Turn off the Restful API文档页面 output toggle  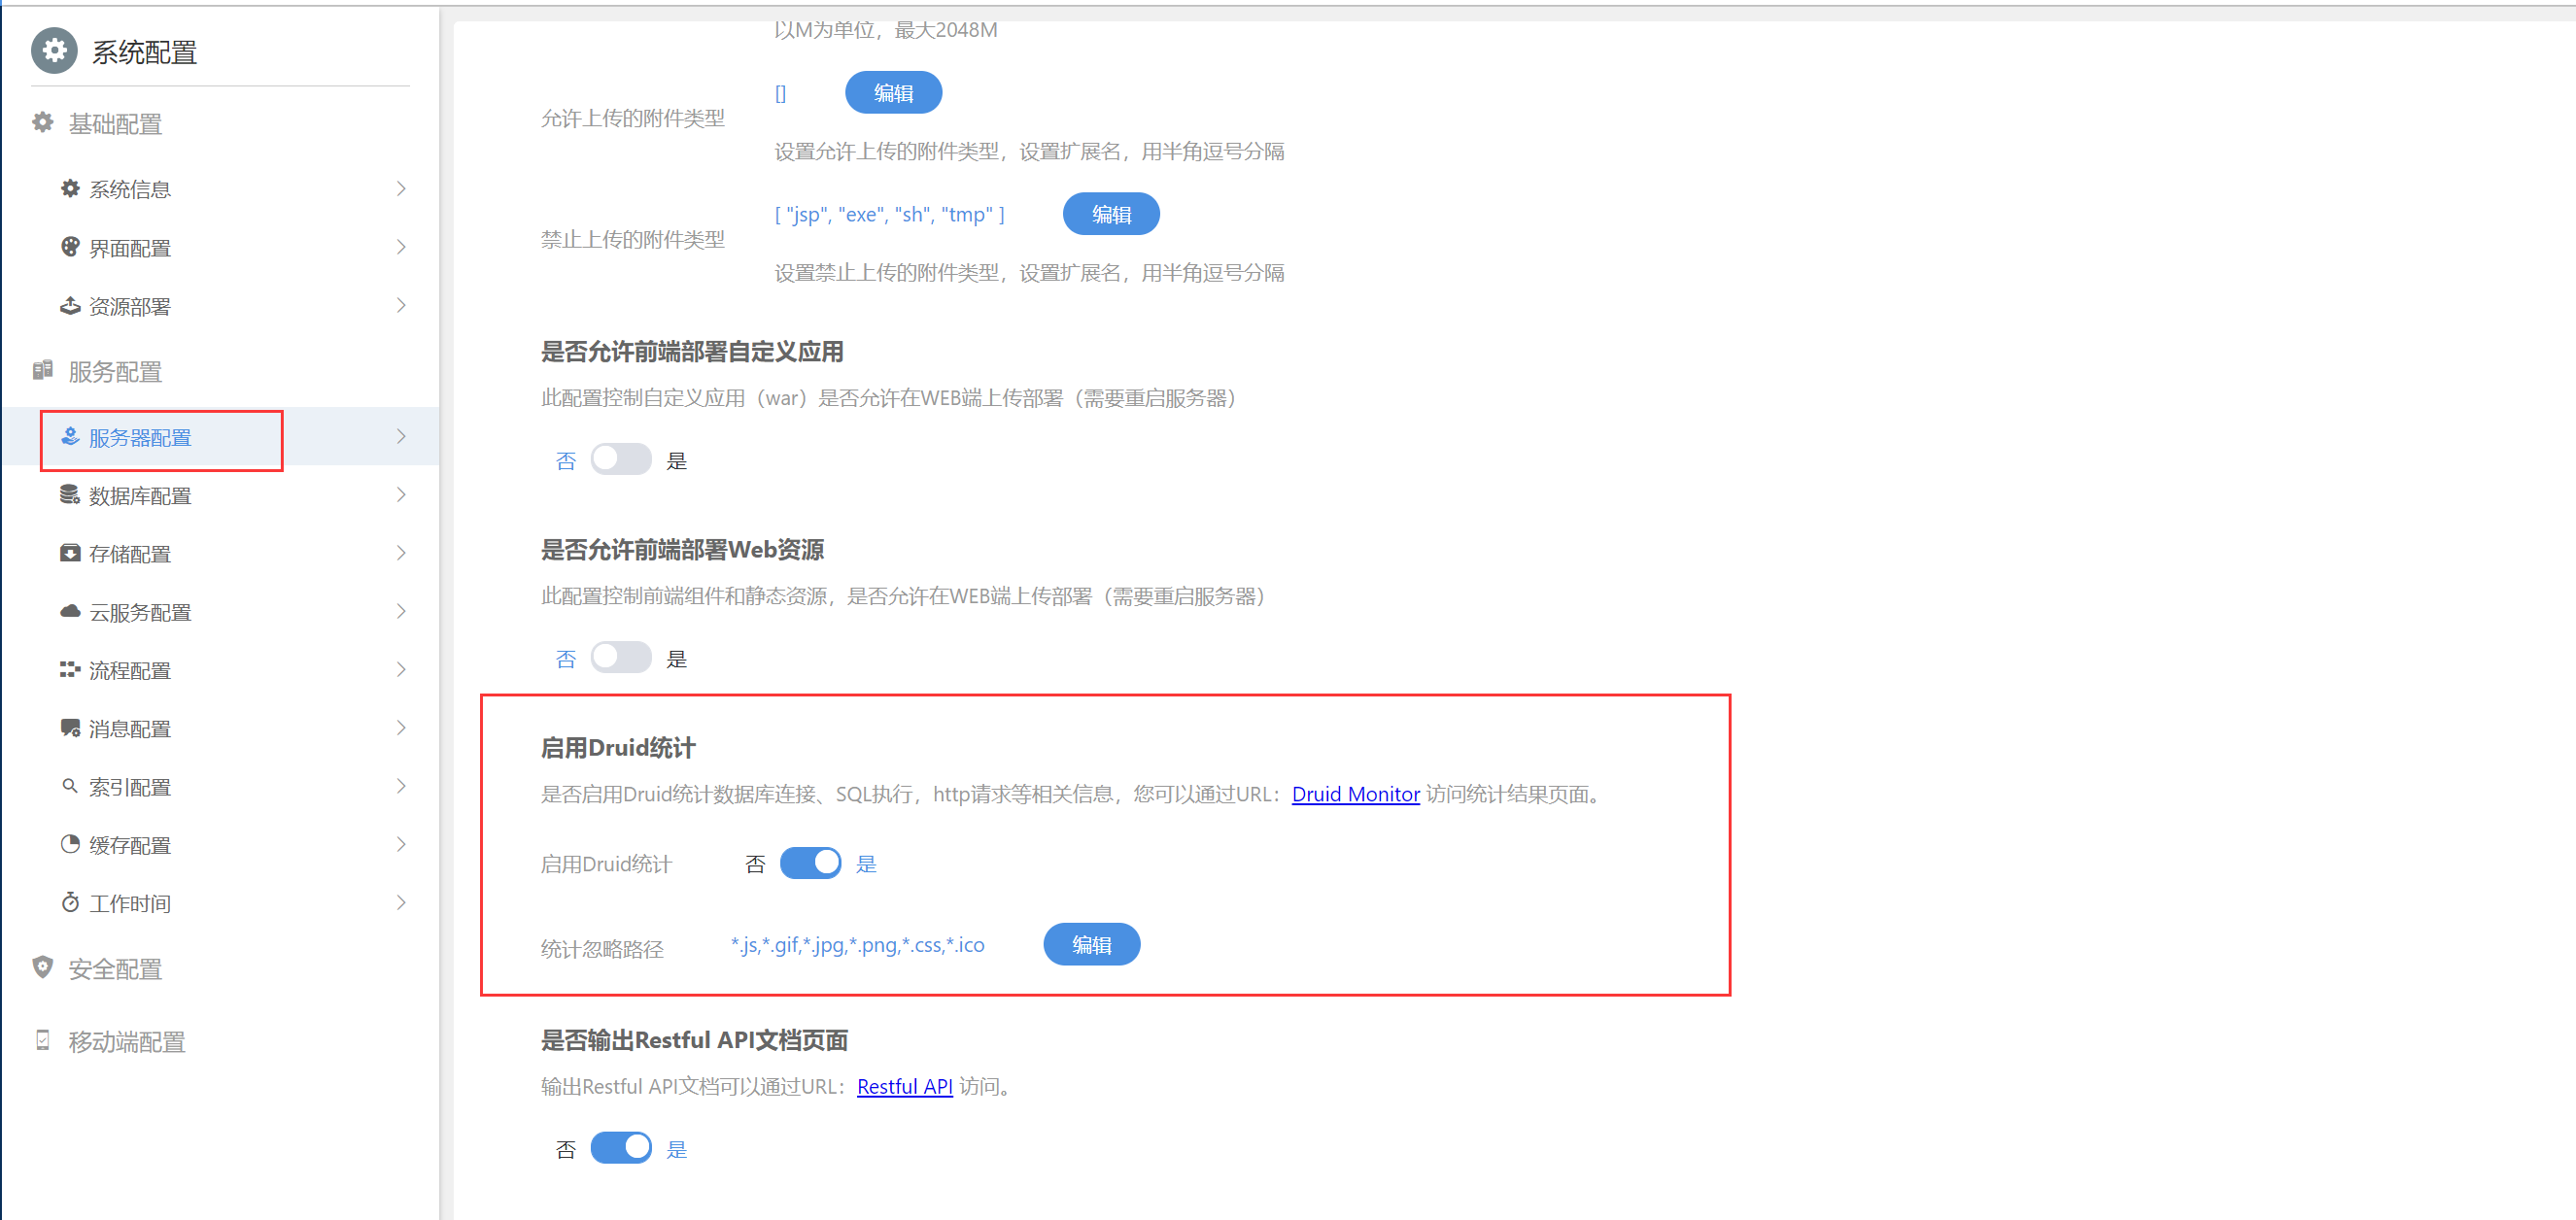(620, 1148)
